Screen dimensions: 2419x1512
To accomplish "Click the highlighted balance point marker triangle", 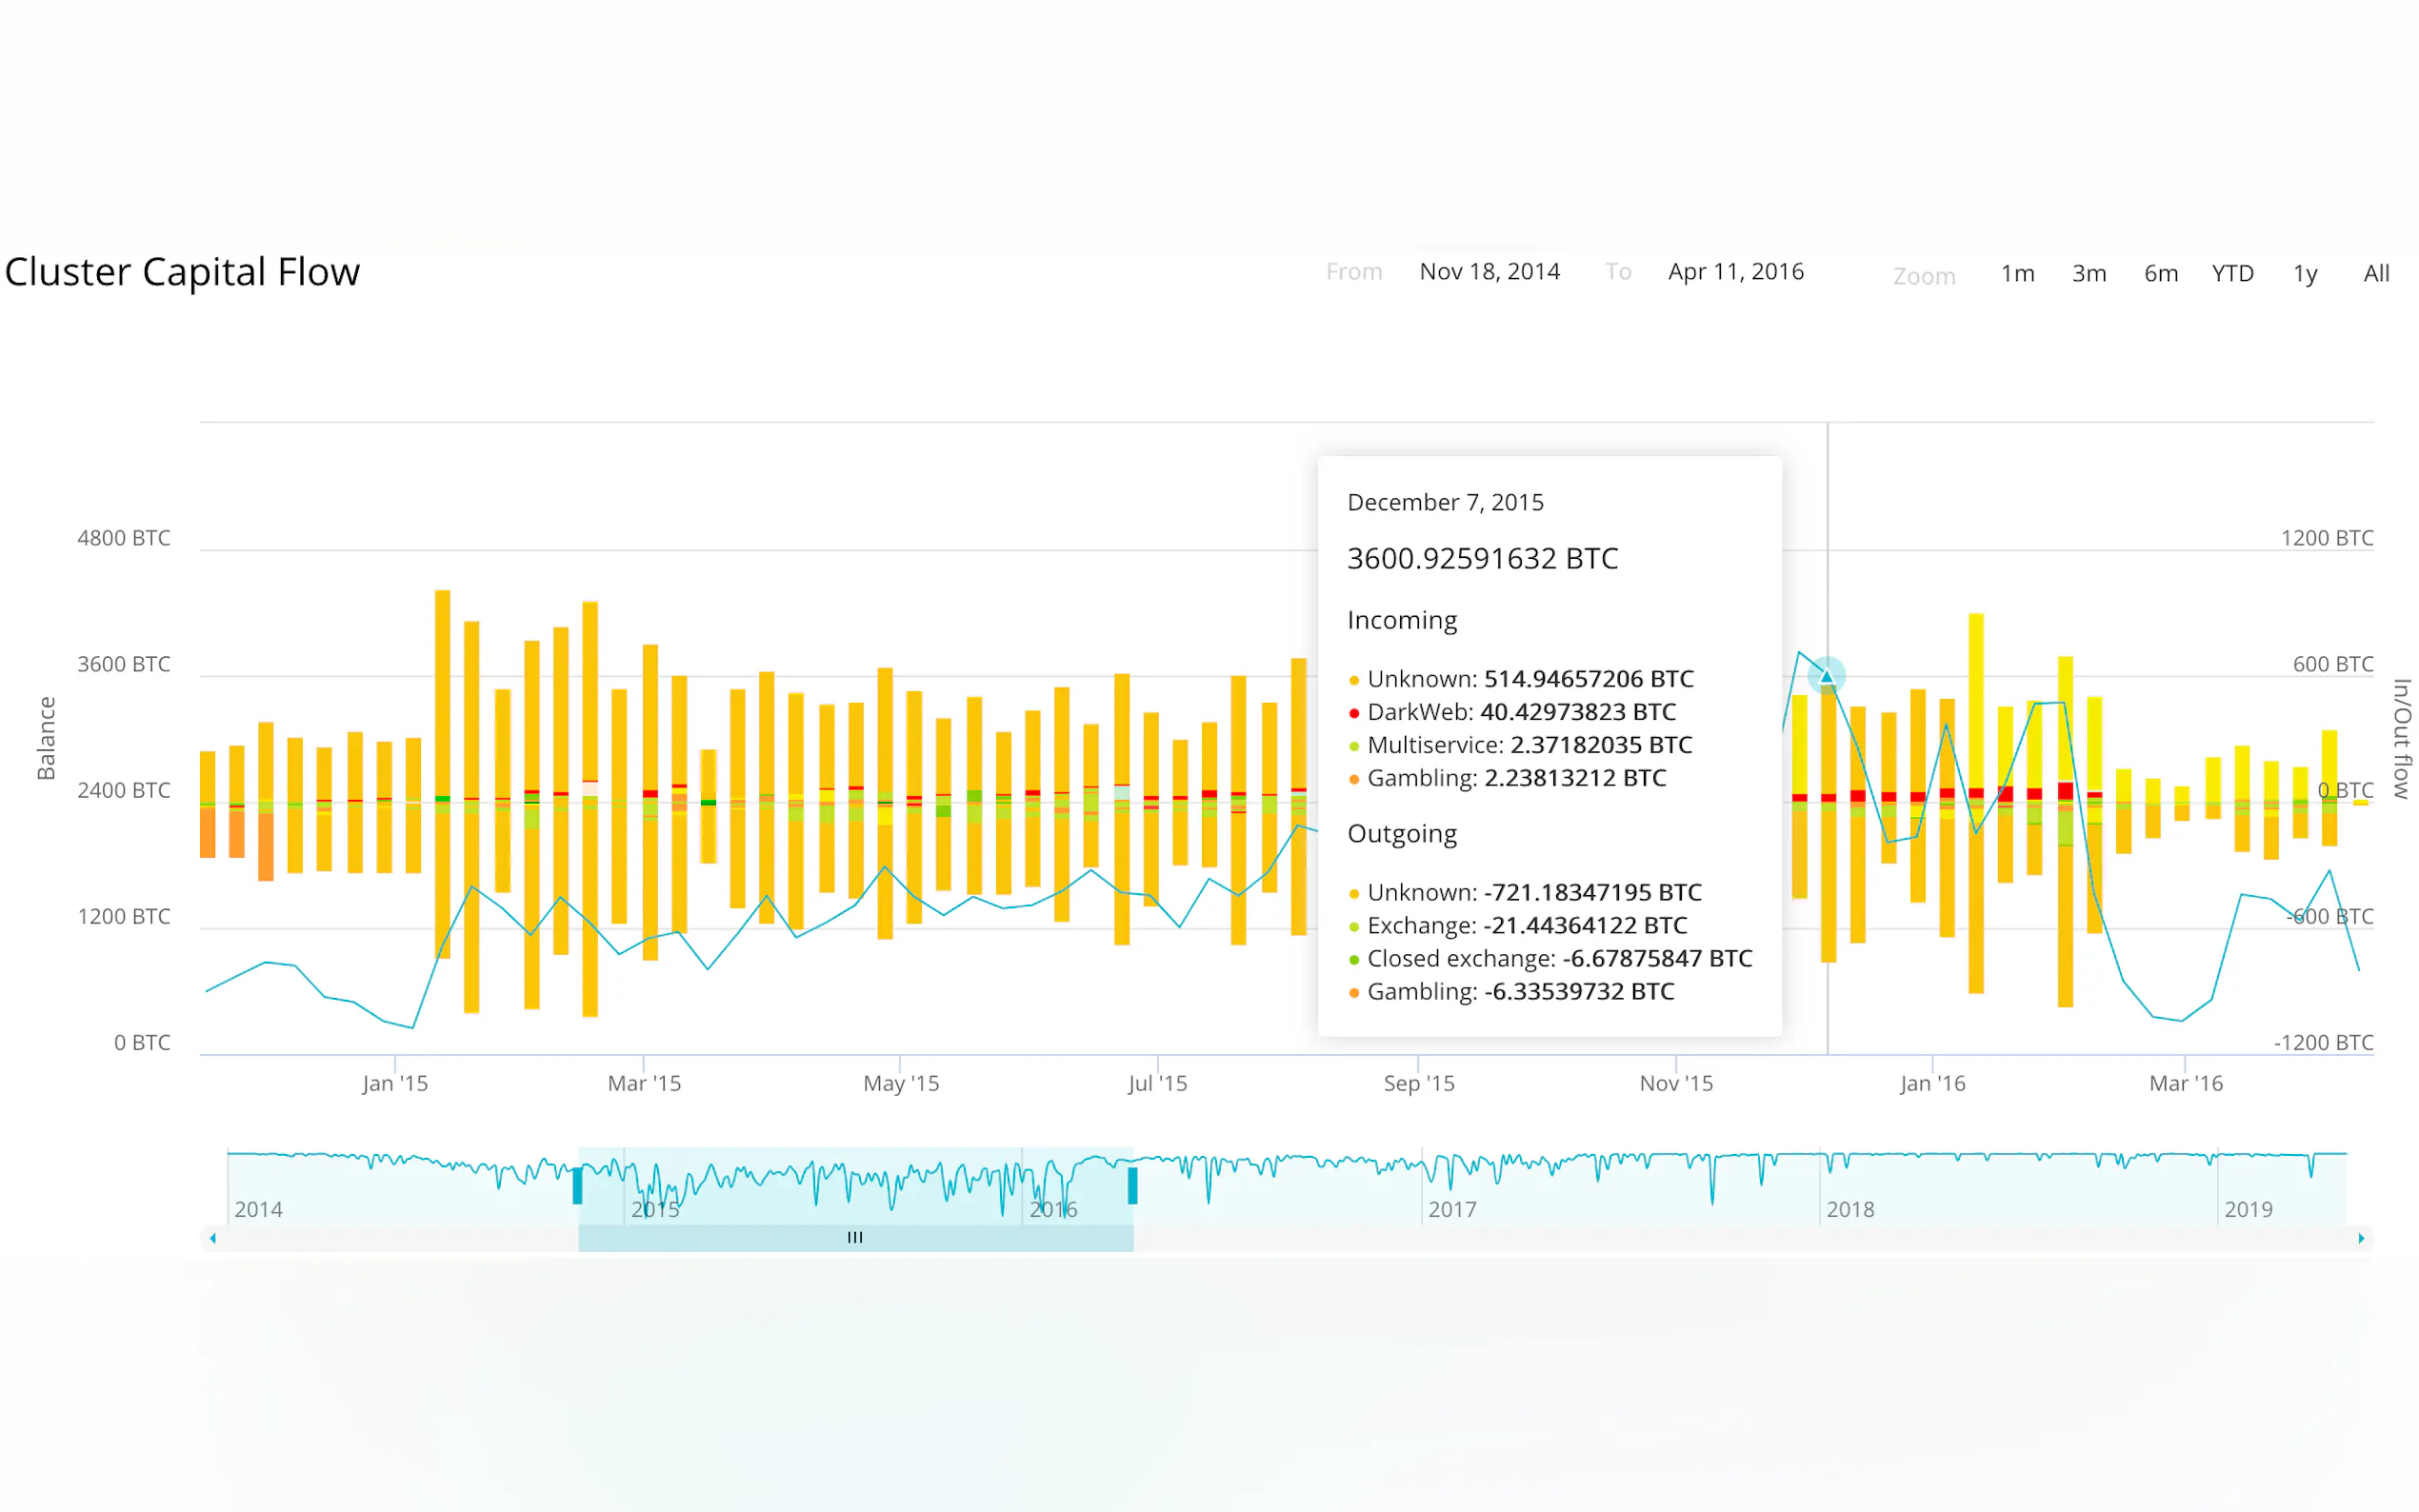I will pos(1826,677).
